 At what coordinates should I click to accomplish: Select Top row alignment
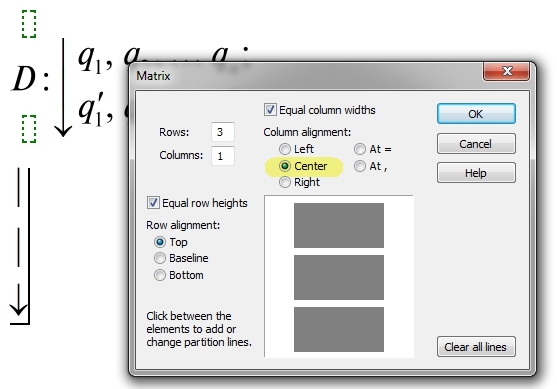[160, 242]
